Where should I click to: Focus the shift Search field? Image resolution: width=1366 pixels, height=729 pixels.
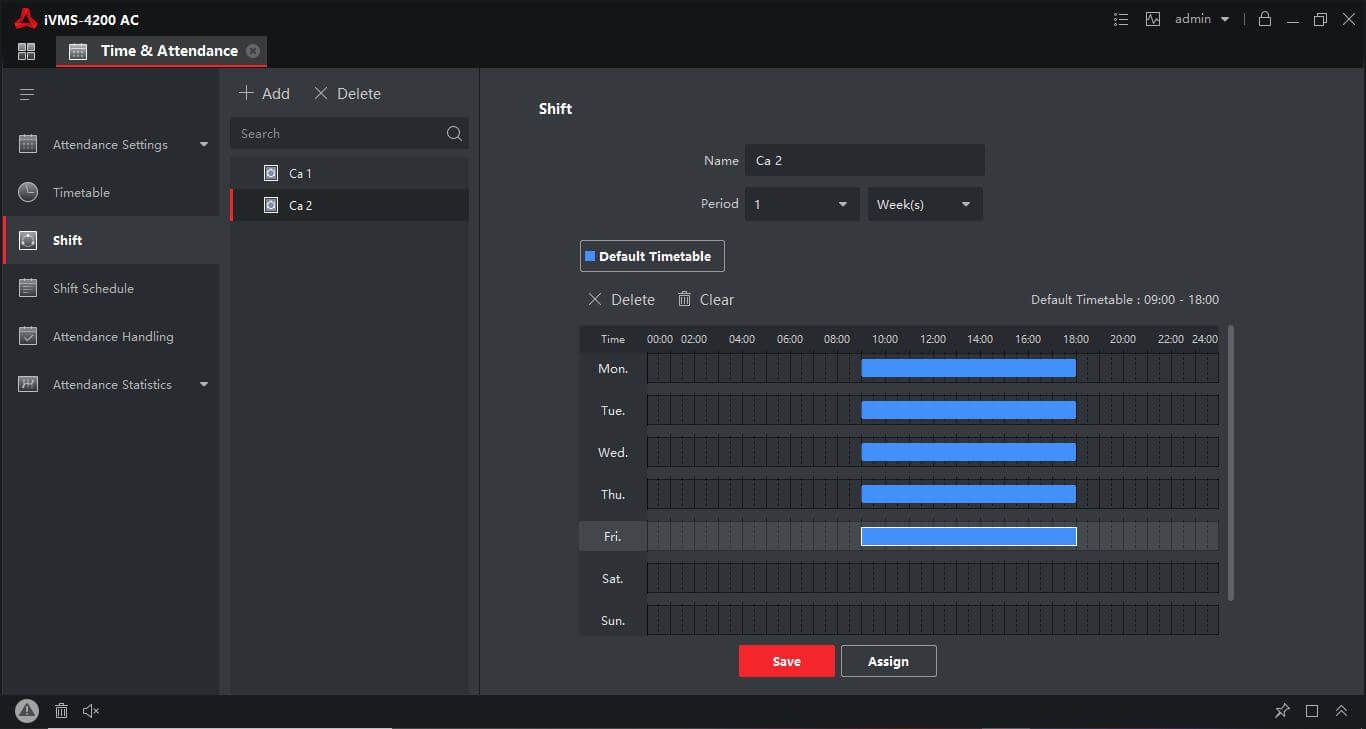click(x=349, y=133)
